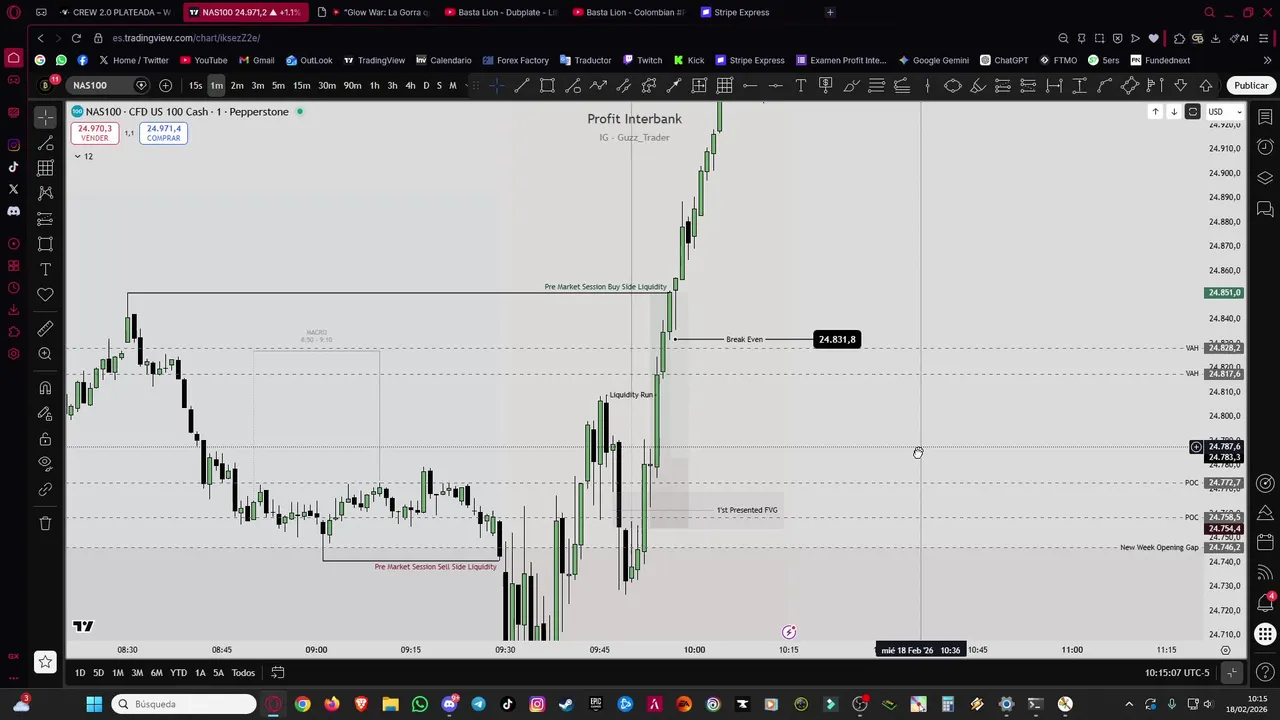
Task: Click the favorite star at bottom-left
Action: [x=45, y=662]
